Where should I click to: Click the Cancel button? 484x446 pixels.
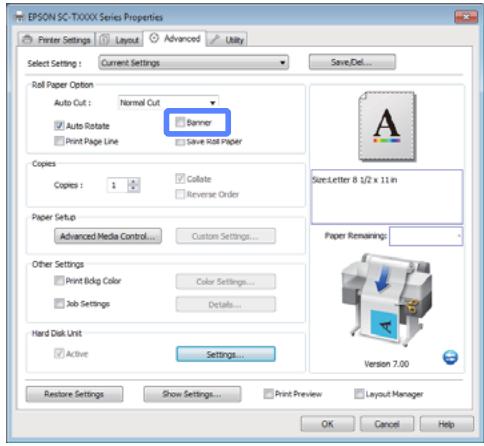[387, 424]
